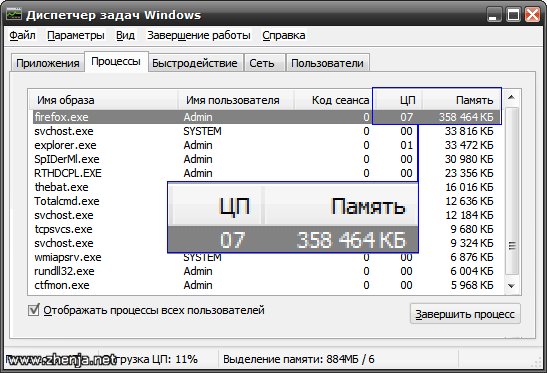Click the 30 980 КБ memory cell
The height and width of the screenshot is (373, 547).
coord(469,159)
